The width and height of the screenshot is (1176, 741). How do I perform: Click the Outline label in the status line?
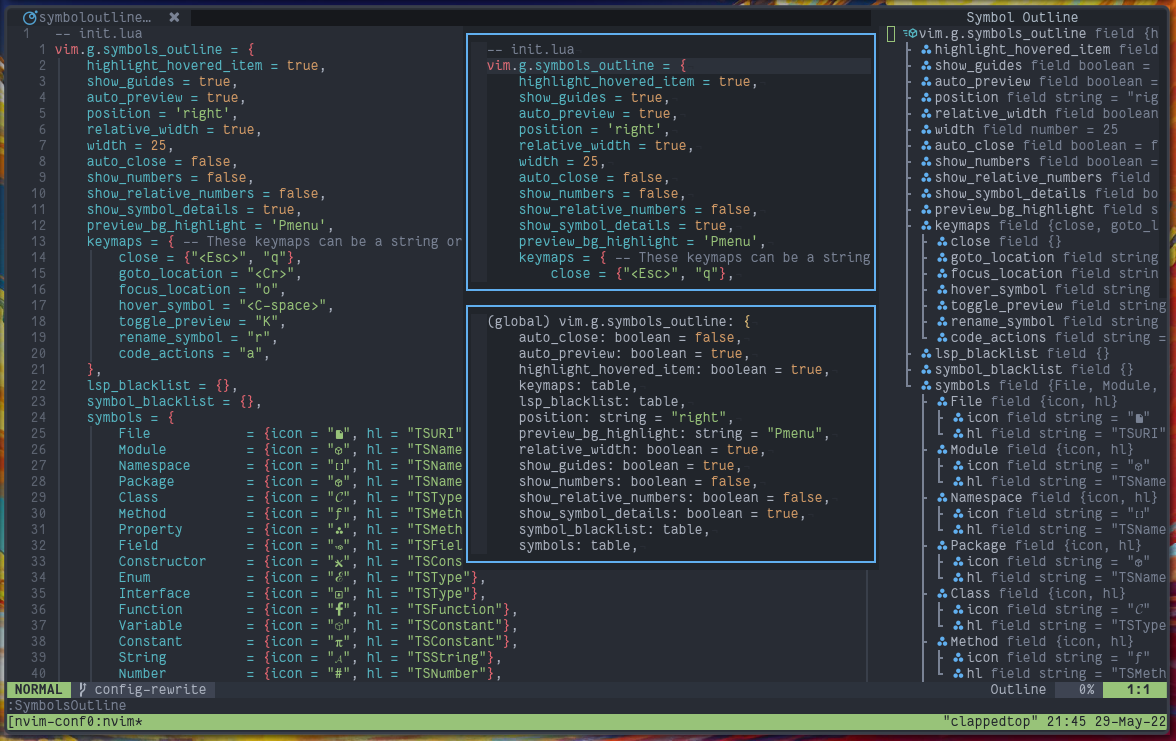1018,689
